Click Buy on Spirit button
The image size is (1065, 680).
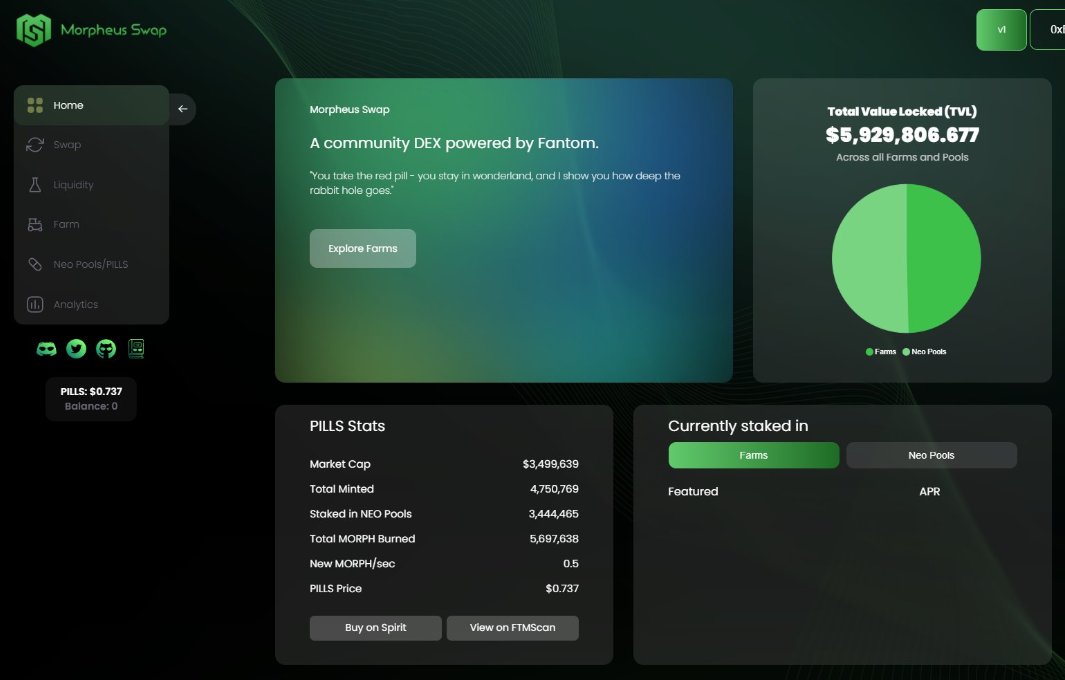coord(376,628)
